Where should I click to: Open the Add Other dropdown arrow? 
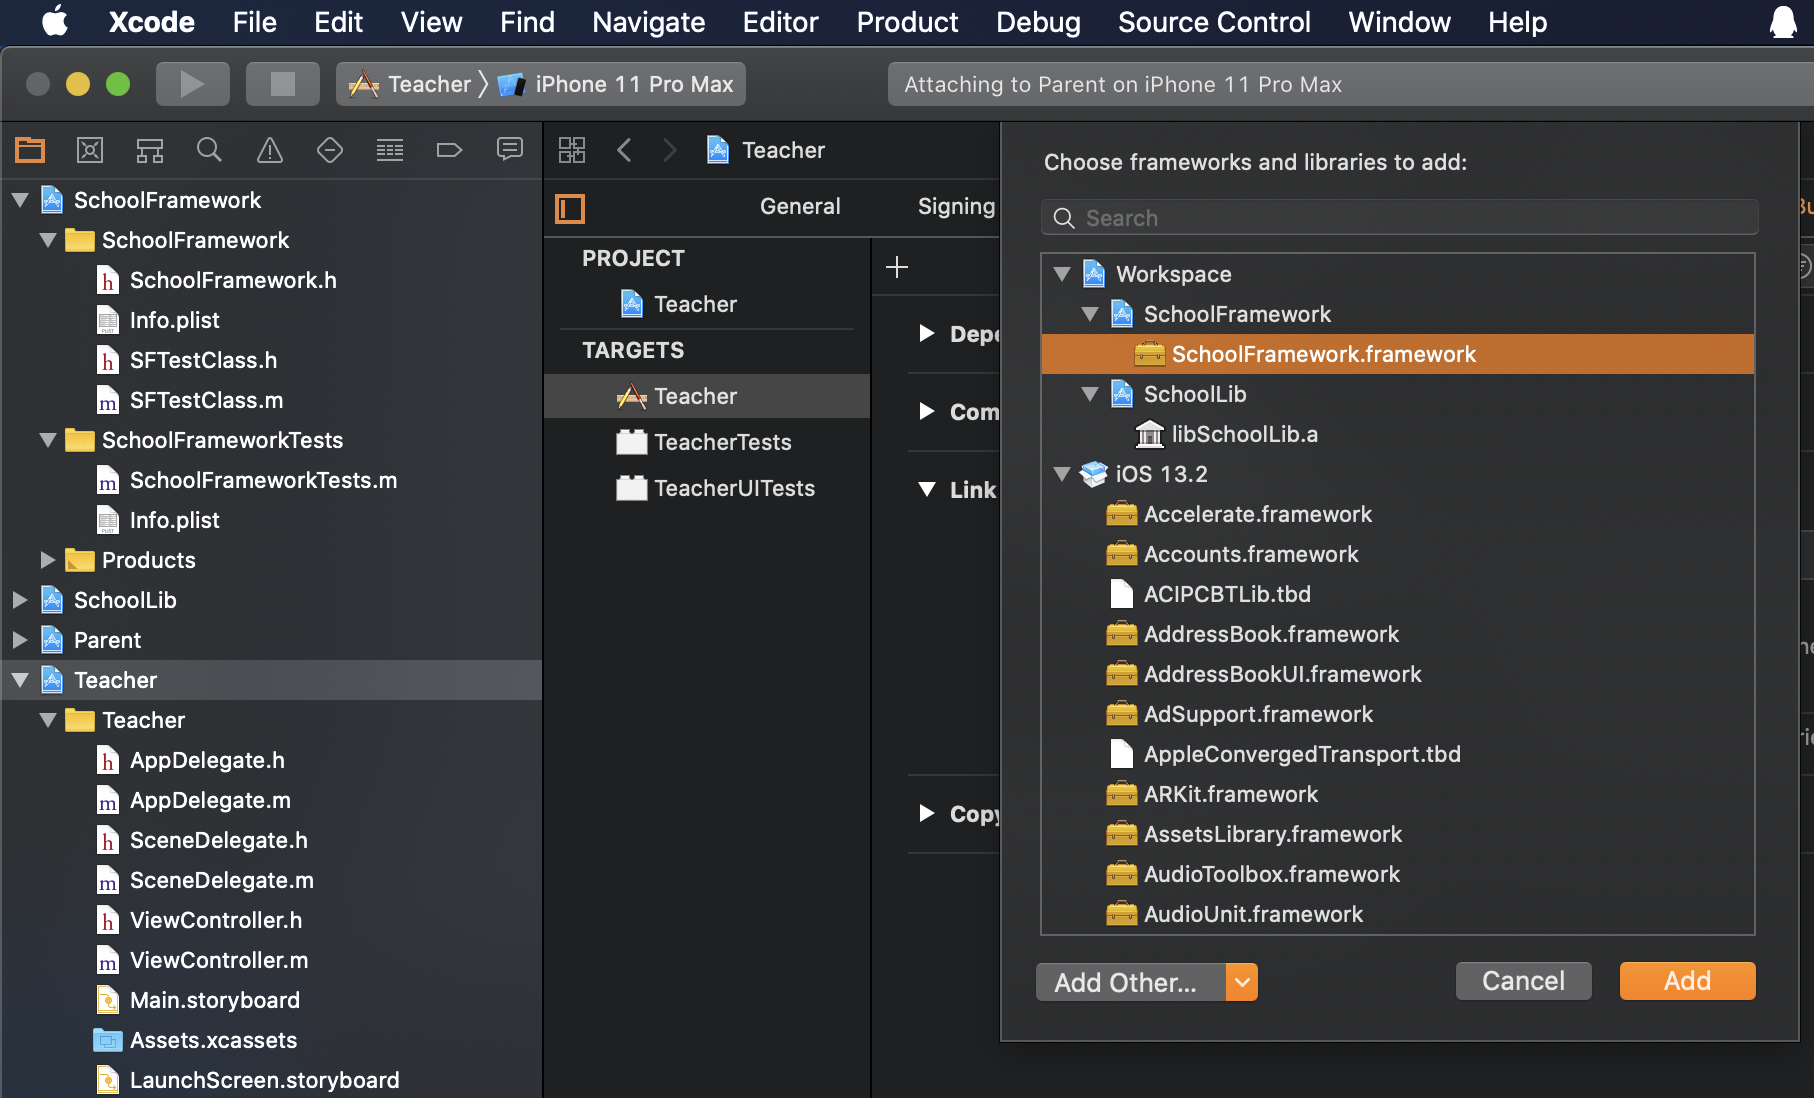tap(1242, 982)
